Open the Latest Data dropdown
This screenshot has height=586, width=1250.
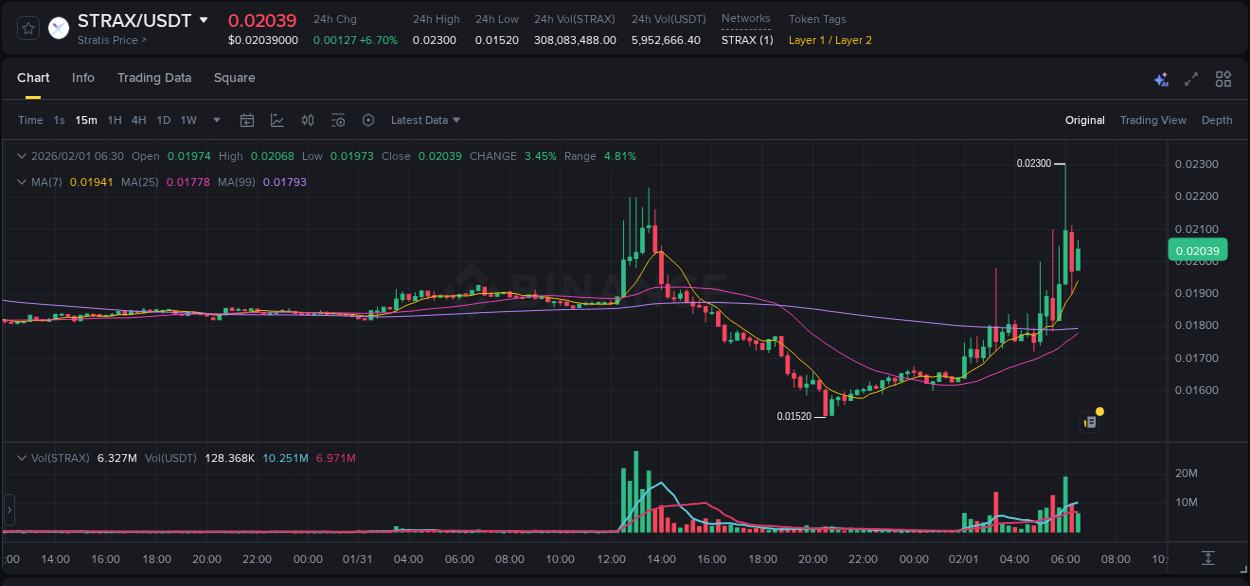(425, 120)
